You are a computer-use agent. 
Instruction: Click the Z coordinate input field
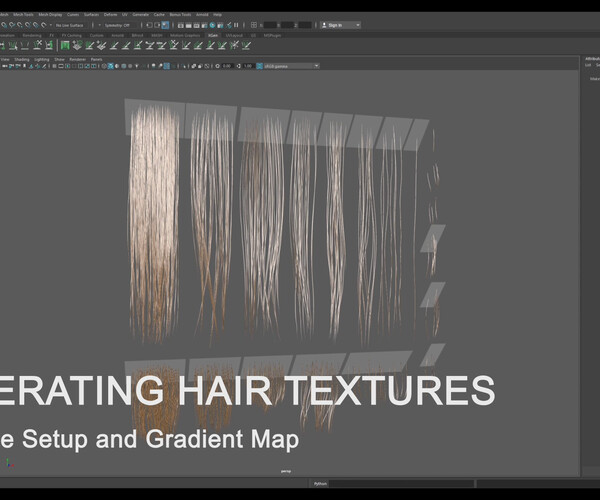(305, 25)
